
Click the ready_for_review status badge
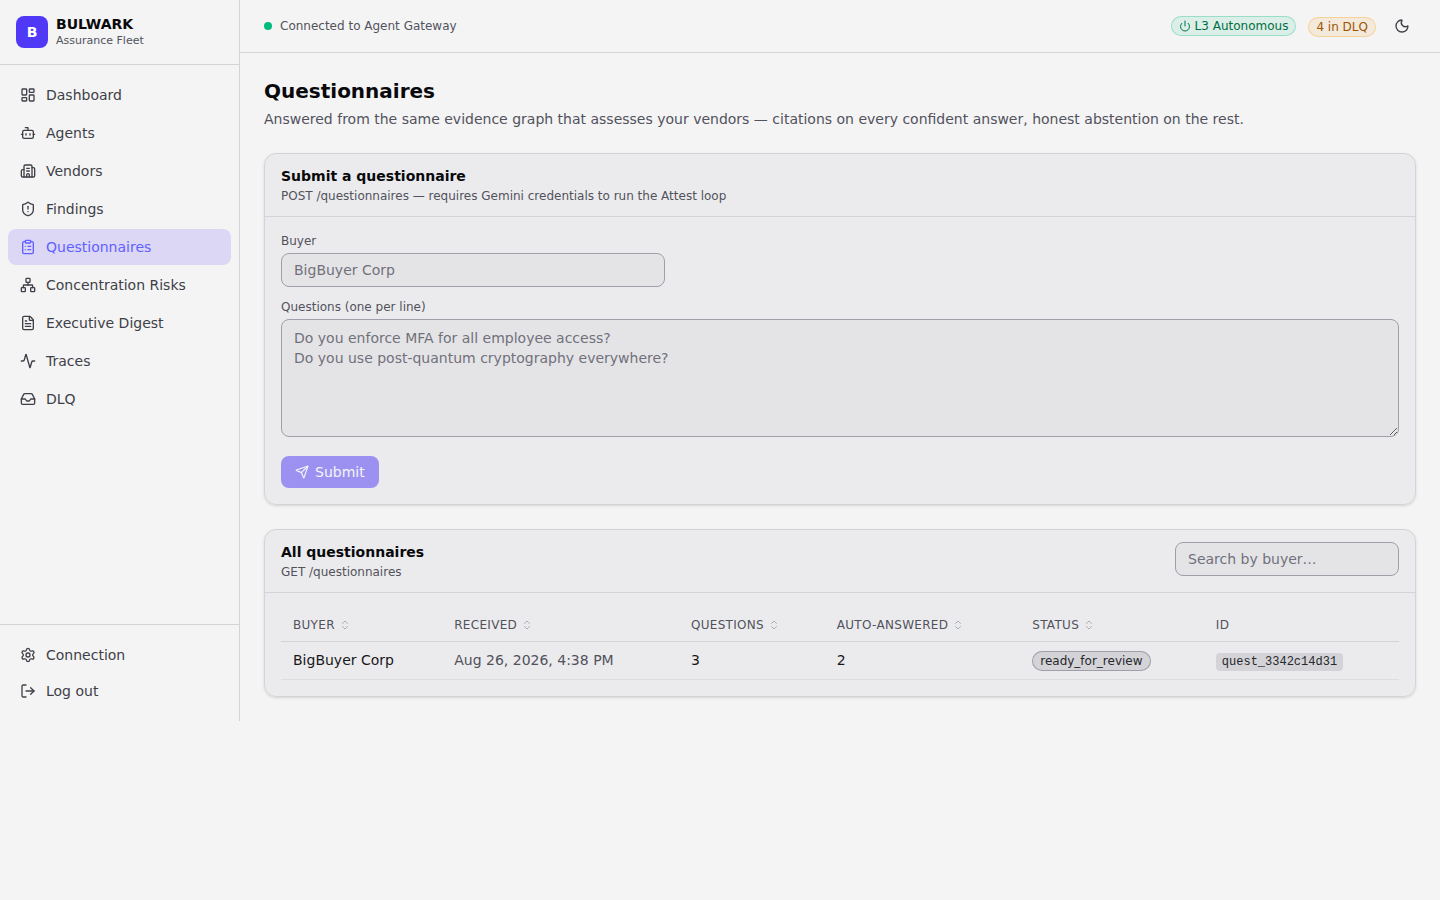[1091, 661]
